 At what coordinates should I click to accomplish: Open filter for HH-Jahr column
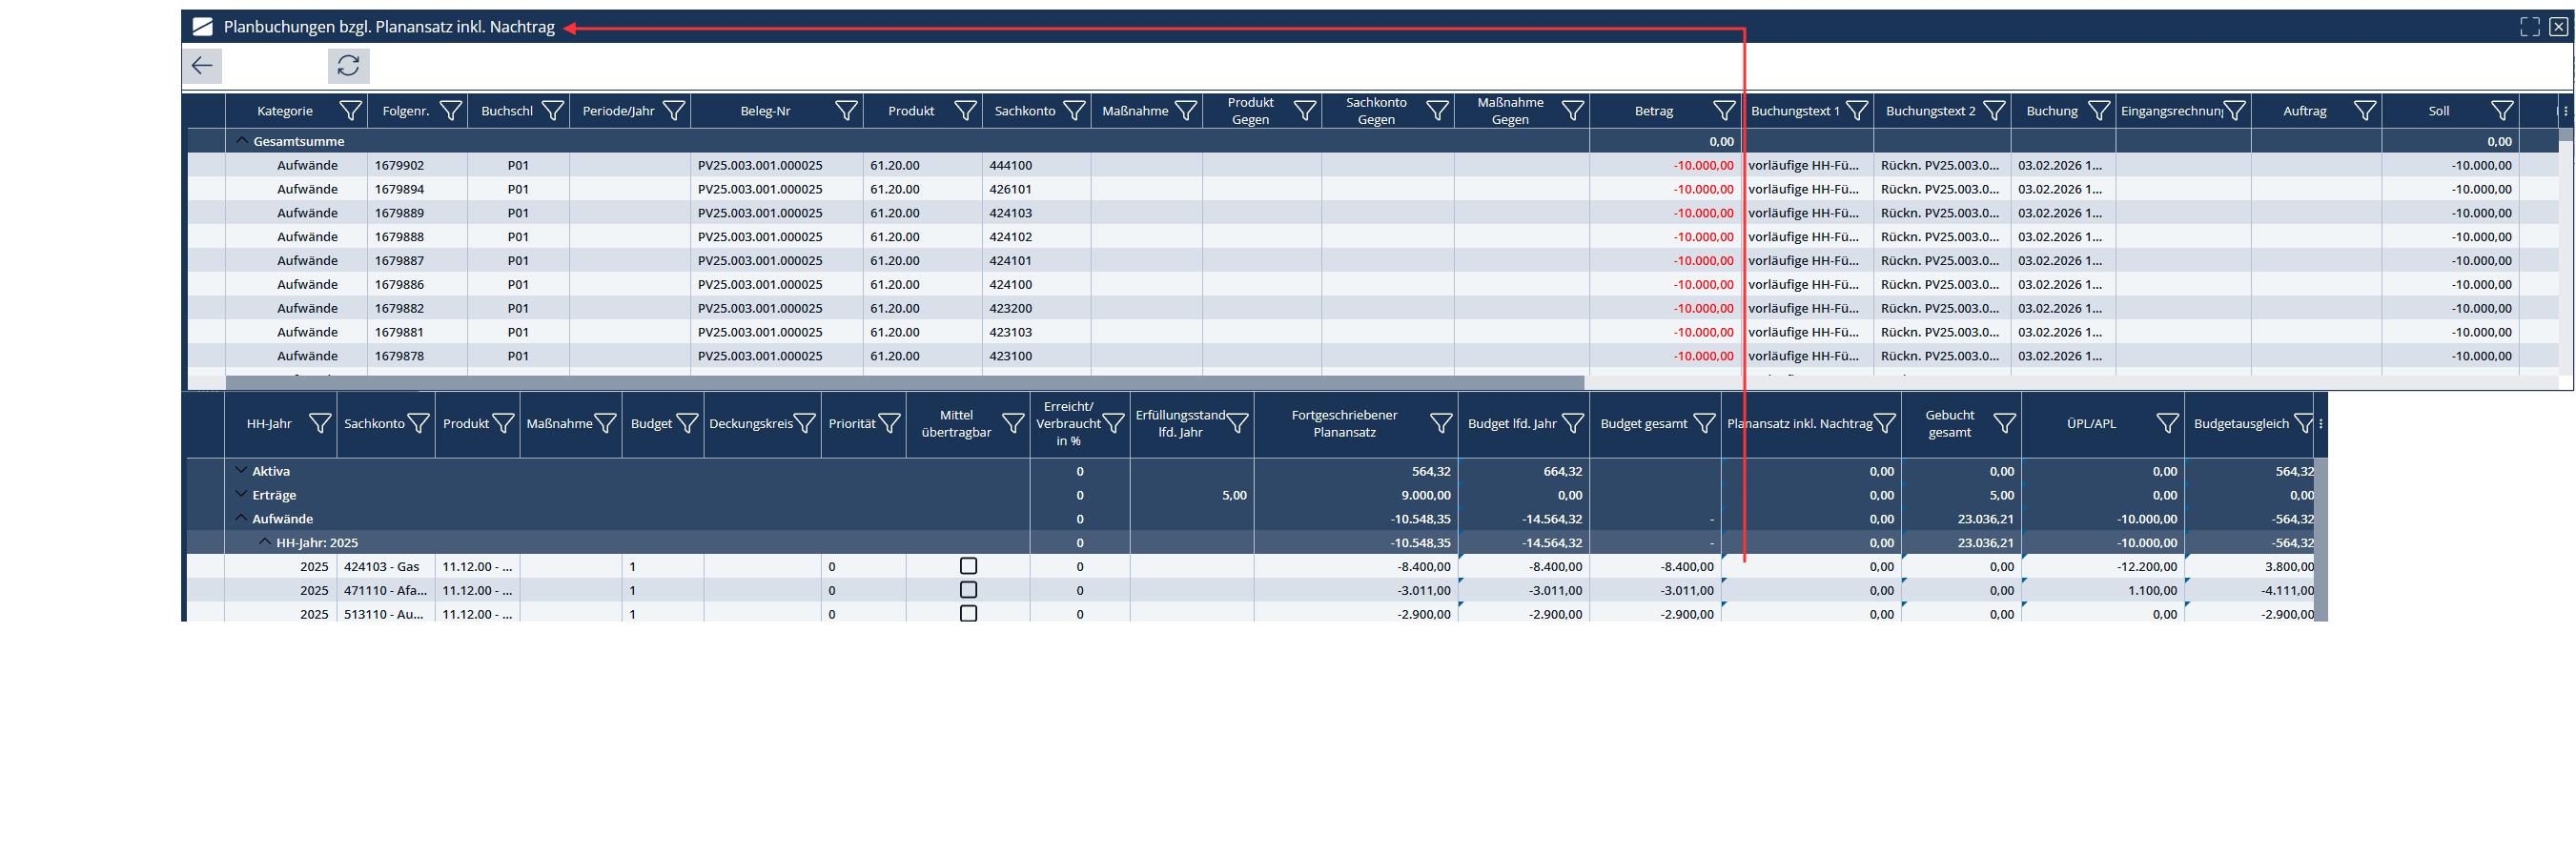coord(320,424)
